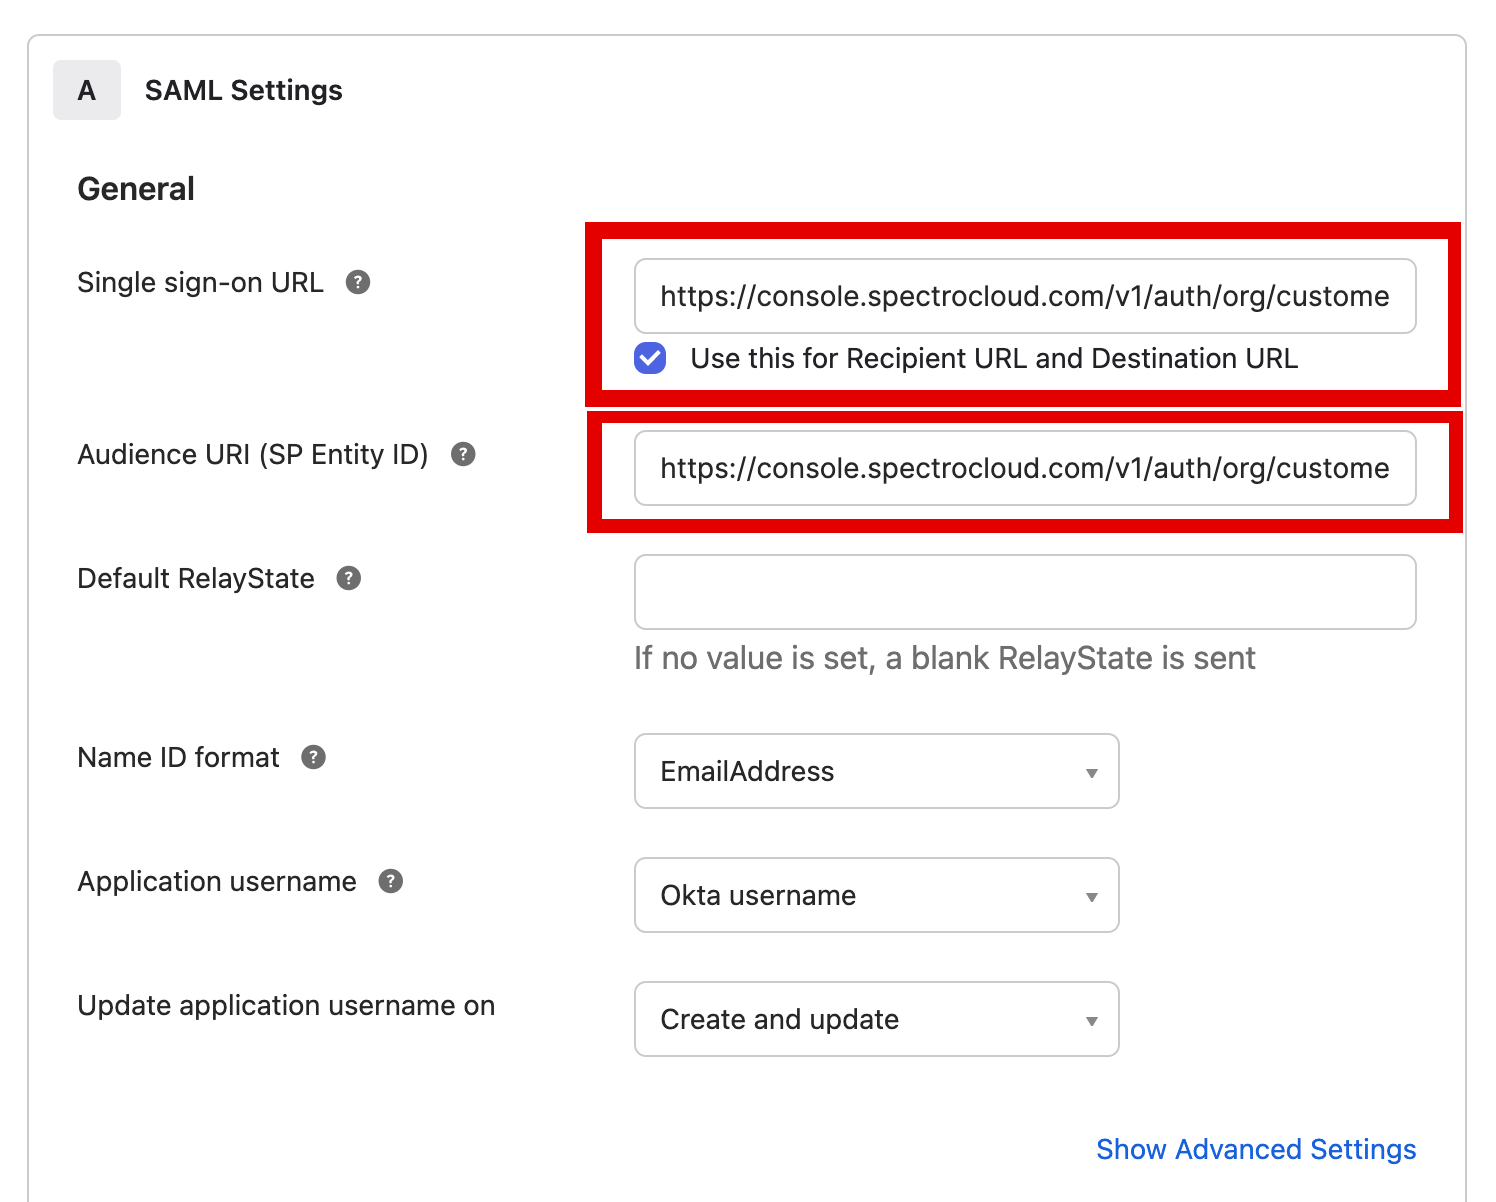Viewport: 1496px width, 1202px height.
Task: Click help icon next to Single sign-on URL
Action: coord(358,282)
